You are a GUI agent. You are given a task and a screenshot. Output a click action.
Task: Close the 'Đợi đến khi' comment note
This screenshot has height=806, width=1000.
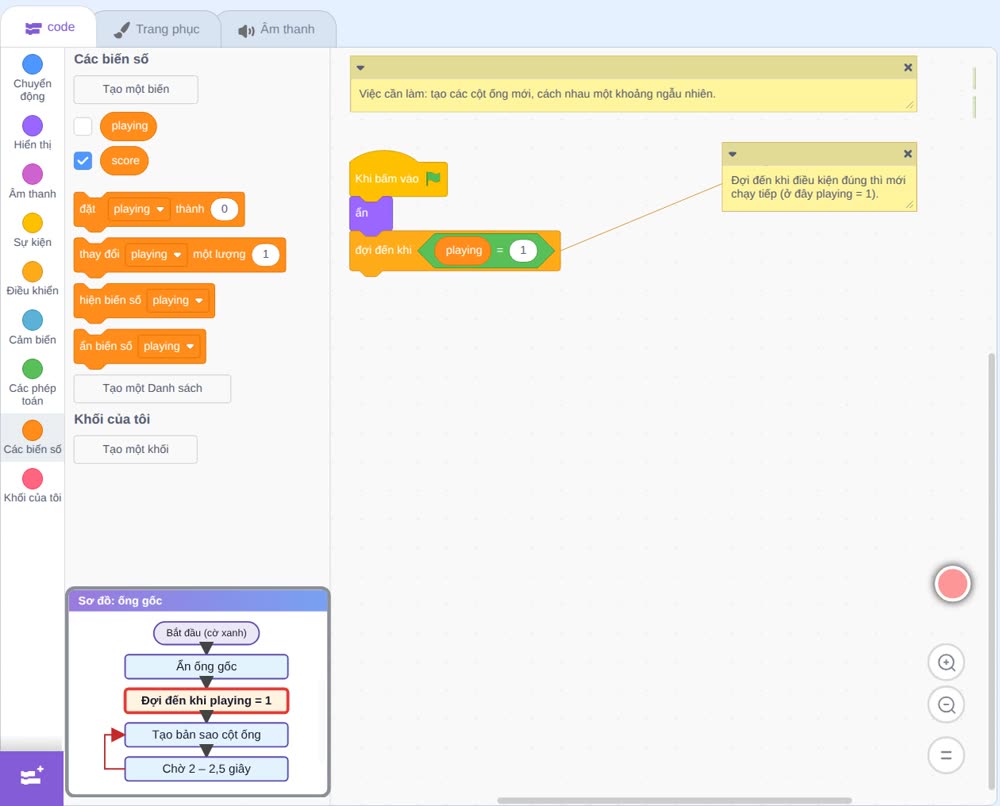[908, 154]
